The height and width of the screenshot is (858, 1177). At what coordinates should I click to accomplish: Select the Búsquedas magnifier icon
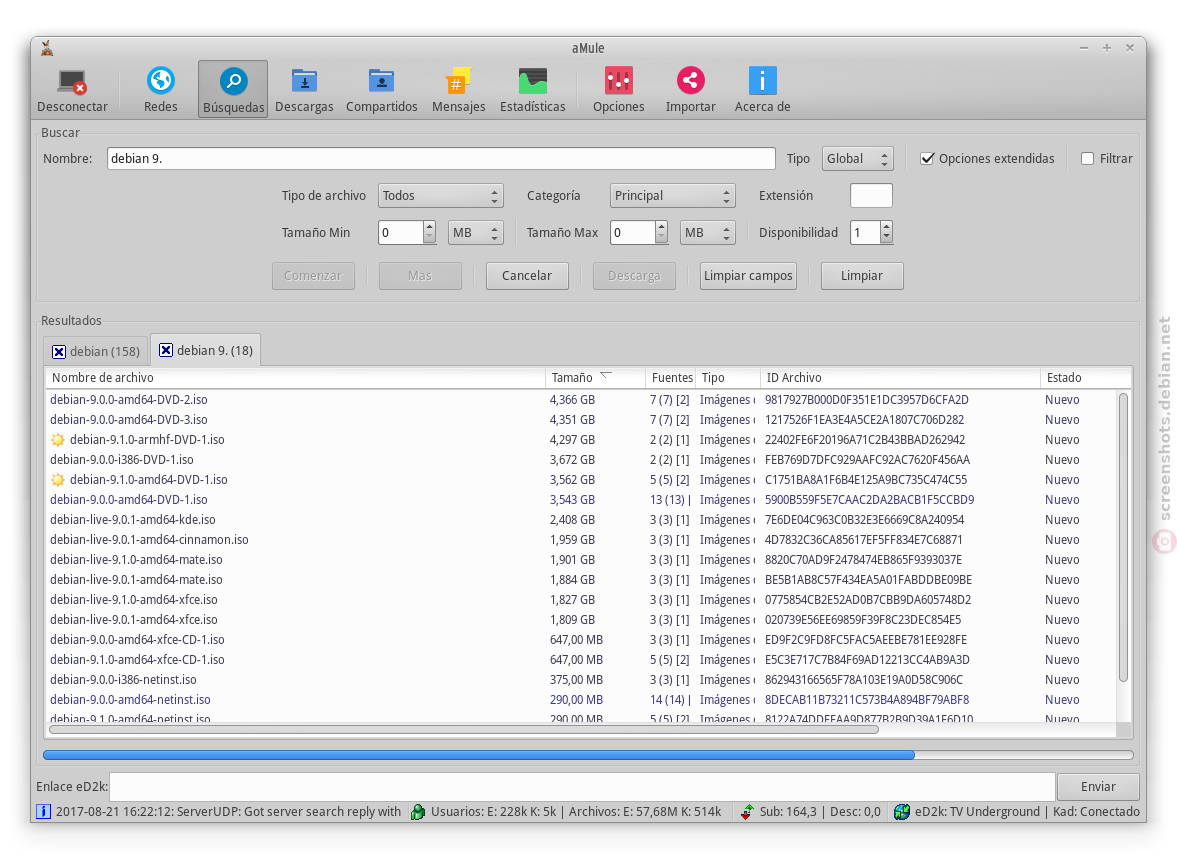[x=233, y=81]
